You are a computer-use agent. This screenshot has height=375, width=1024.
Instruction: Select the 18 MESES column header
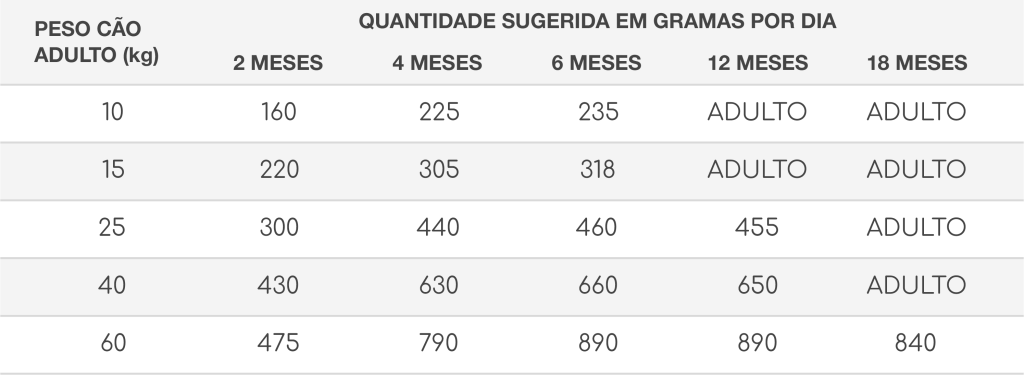coord(917,63)
